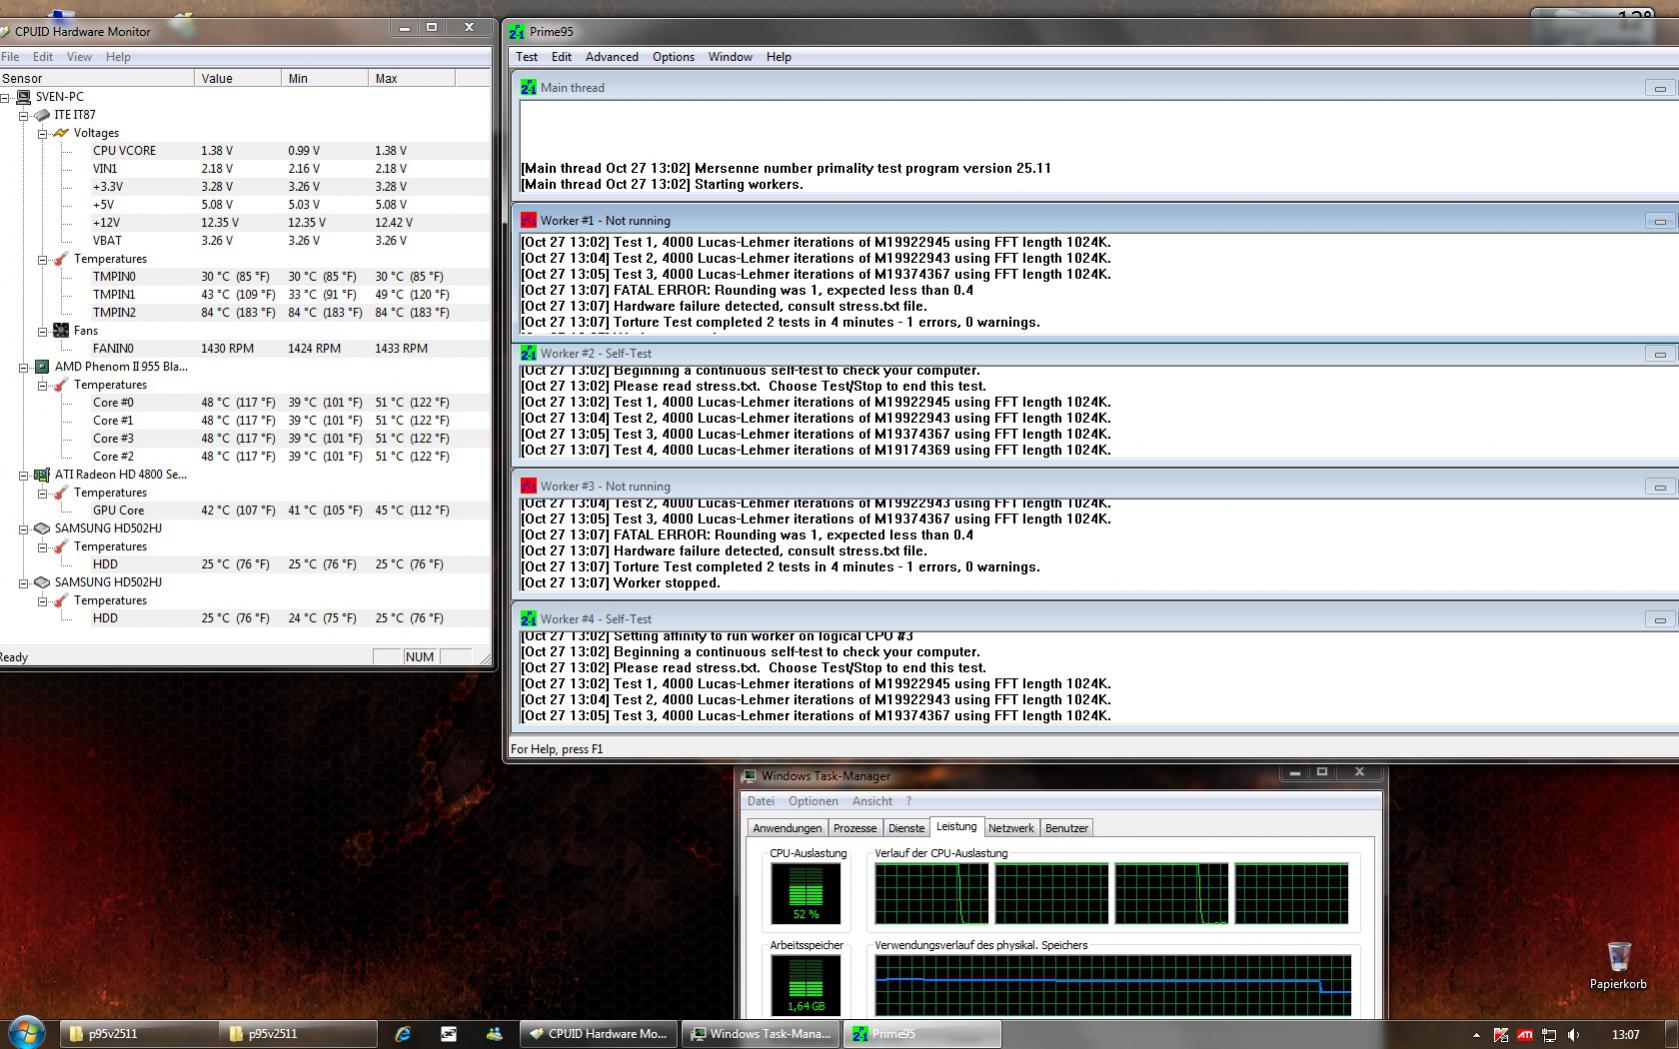
Task: Open the network tray icon
Action: pyautogui.click(x=1549, y=1035)
